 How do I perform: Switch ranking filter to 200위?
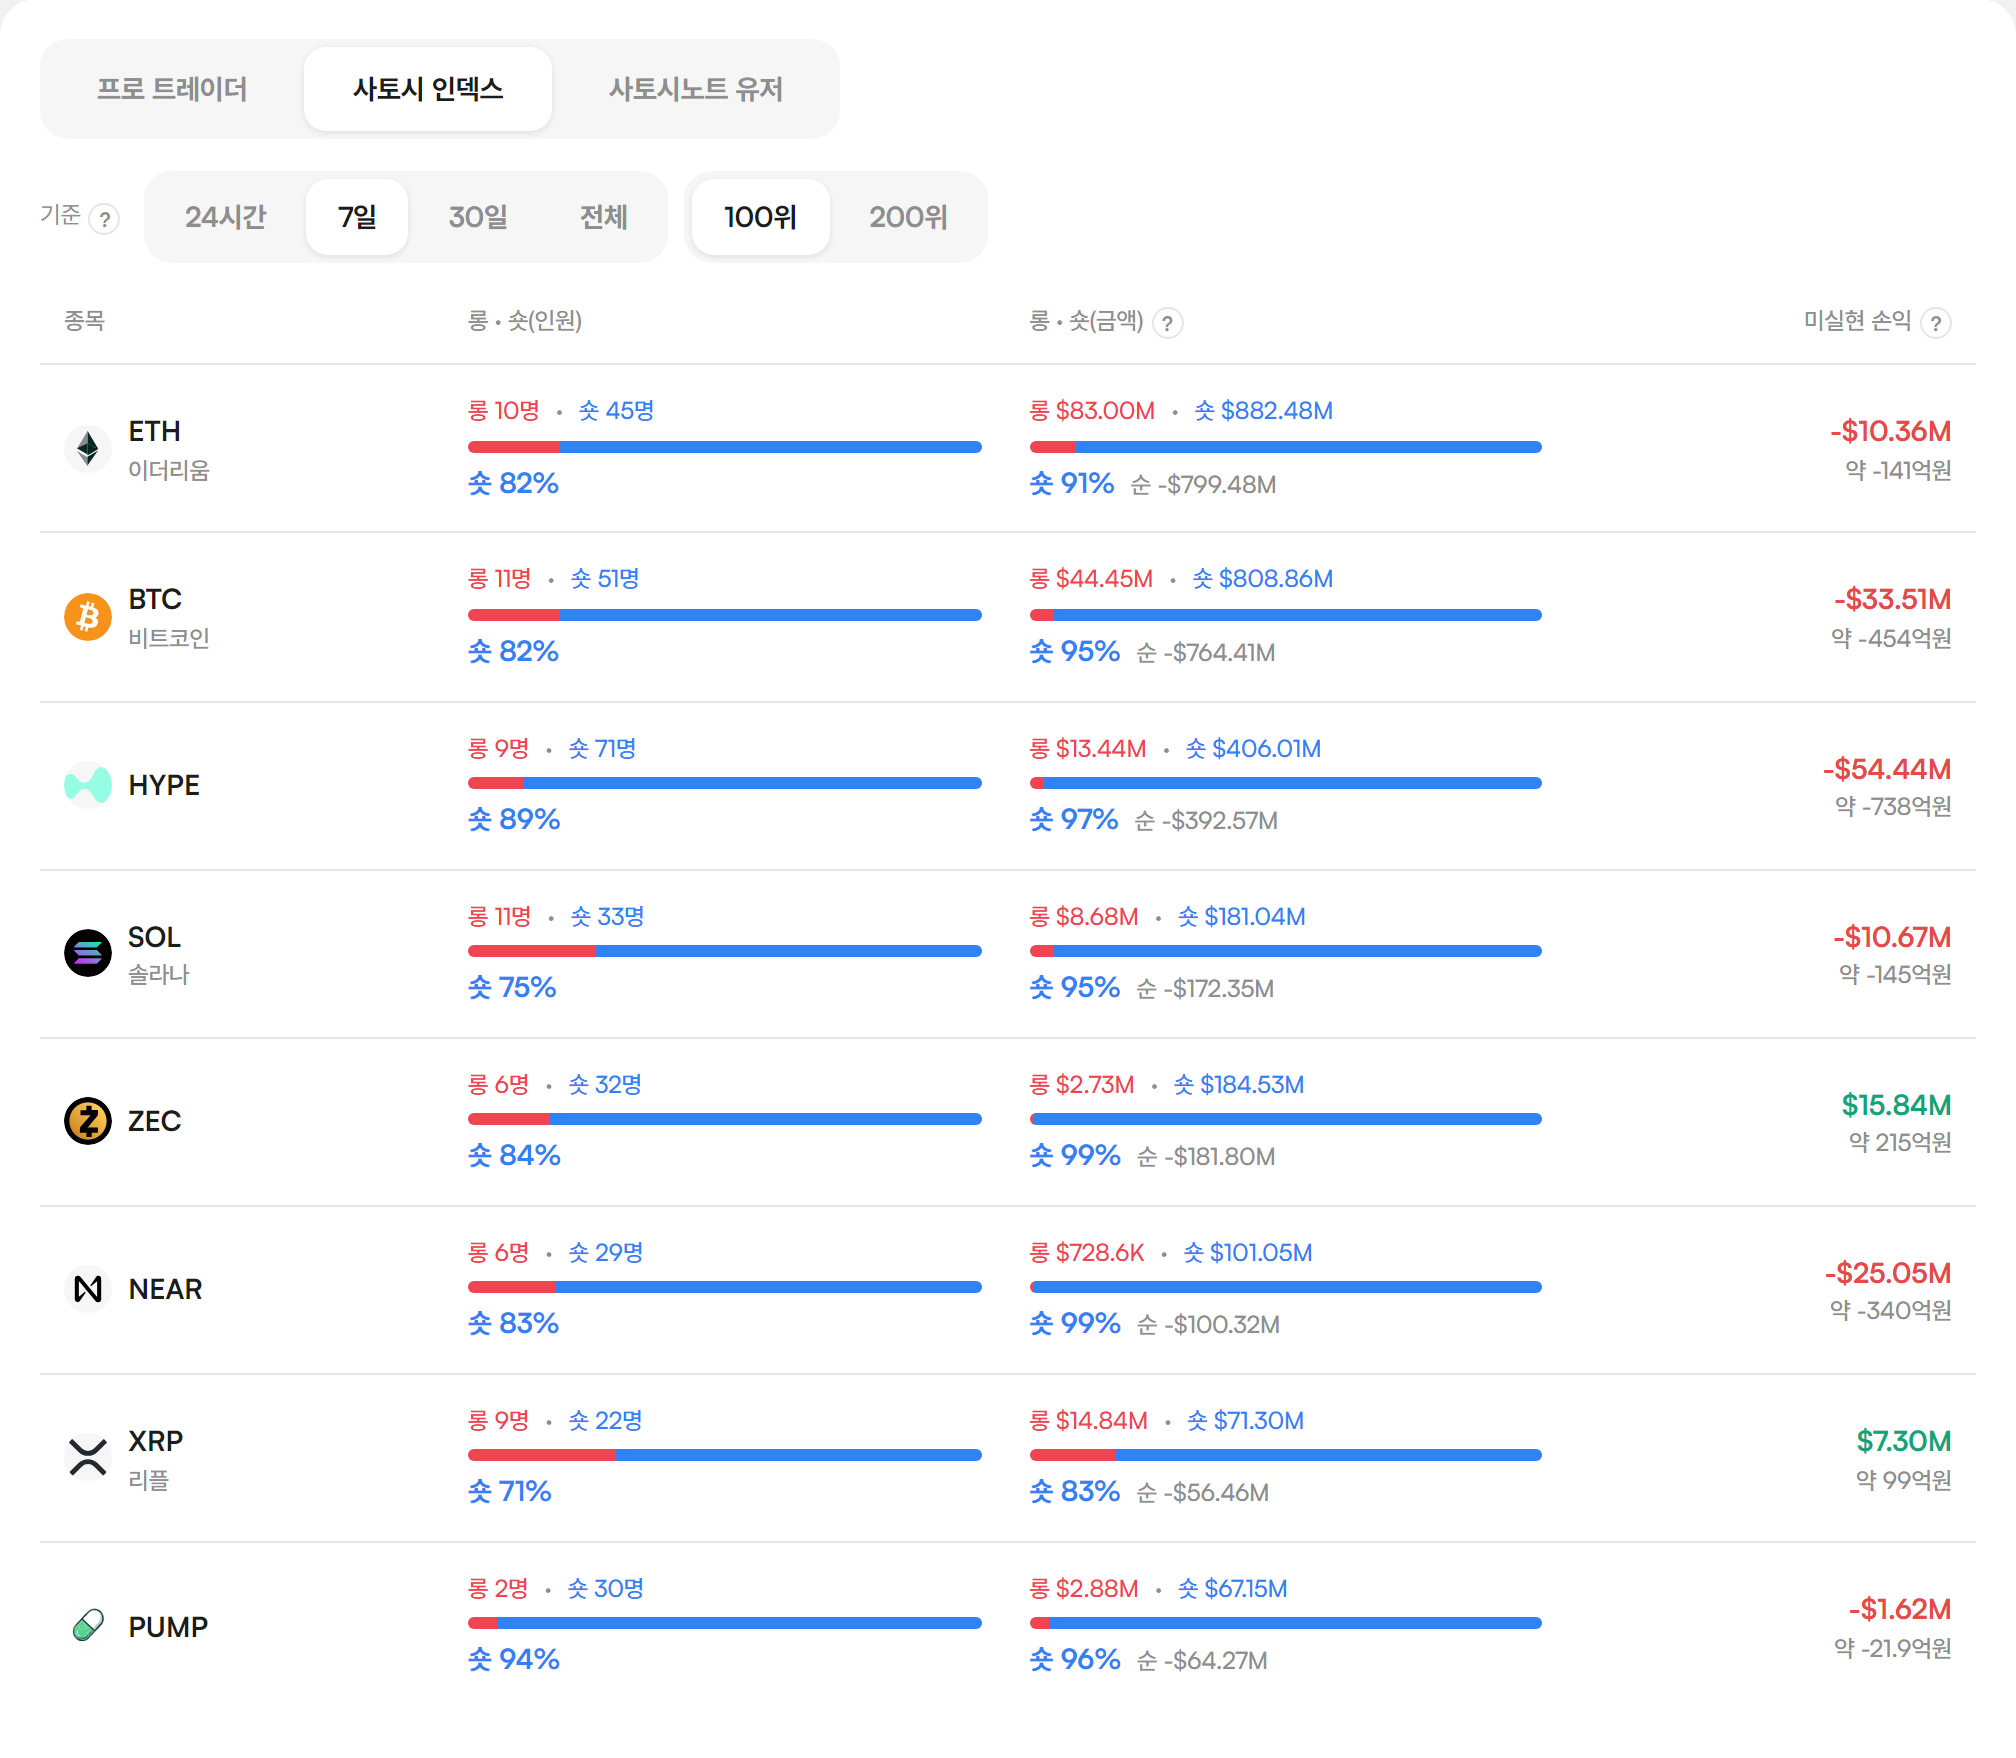click(908, 217)
